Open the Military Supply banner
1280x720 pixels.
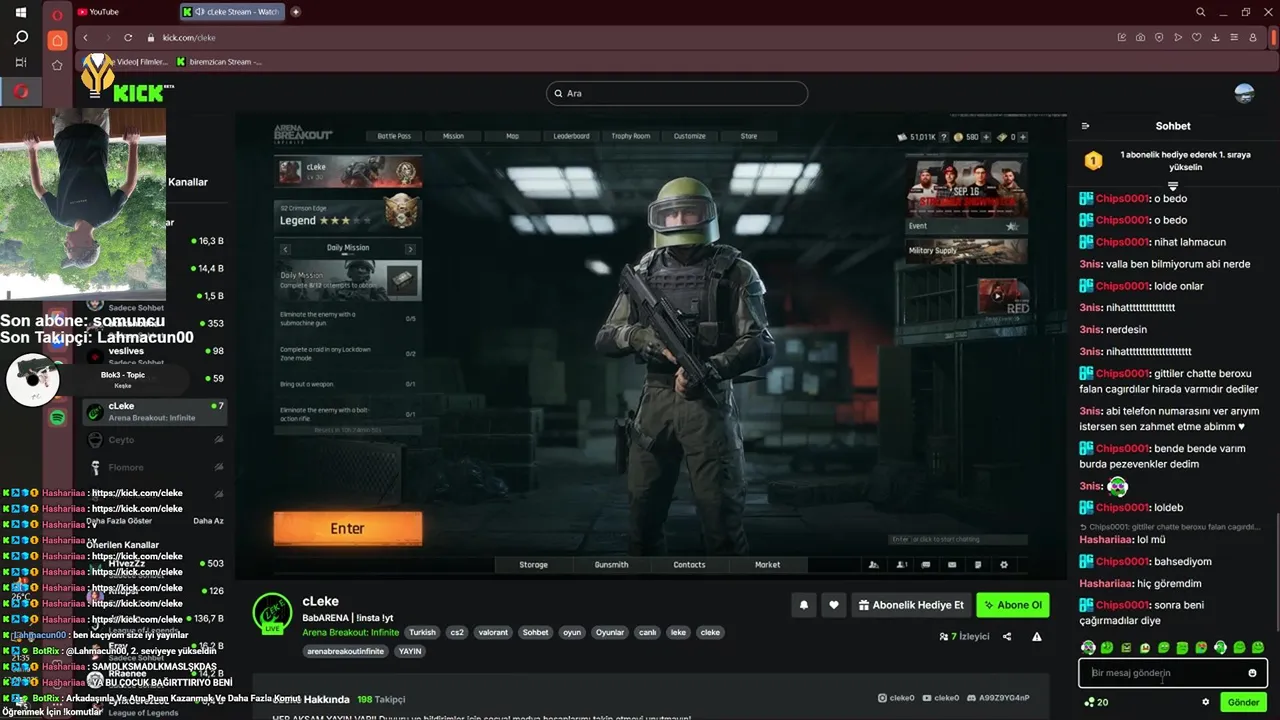point(966,250)
